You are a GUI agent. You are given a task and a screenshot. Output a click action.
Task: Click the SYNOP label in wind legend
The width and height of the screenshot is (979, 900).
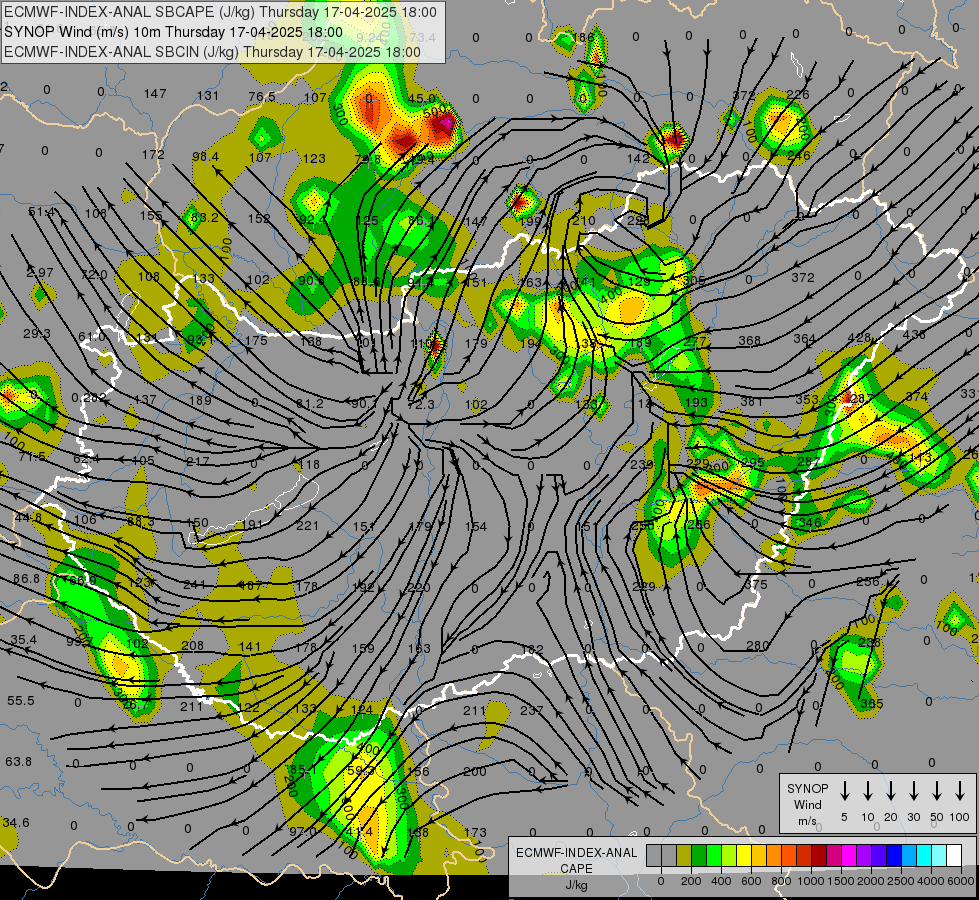807,788
